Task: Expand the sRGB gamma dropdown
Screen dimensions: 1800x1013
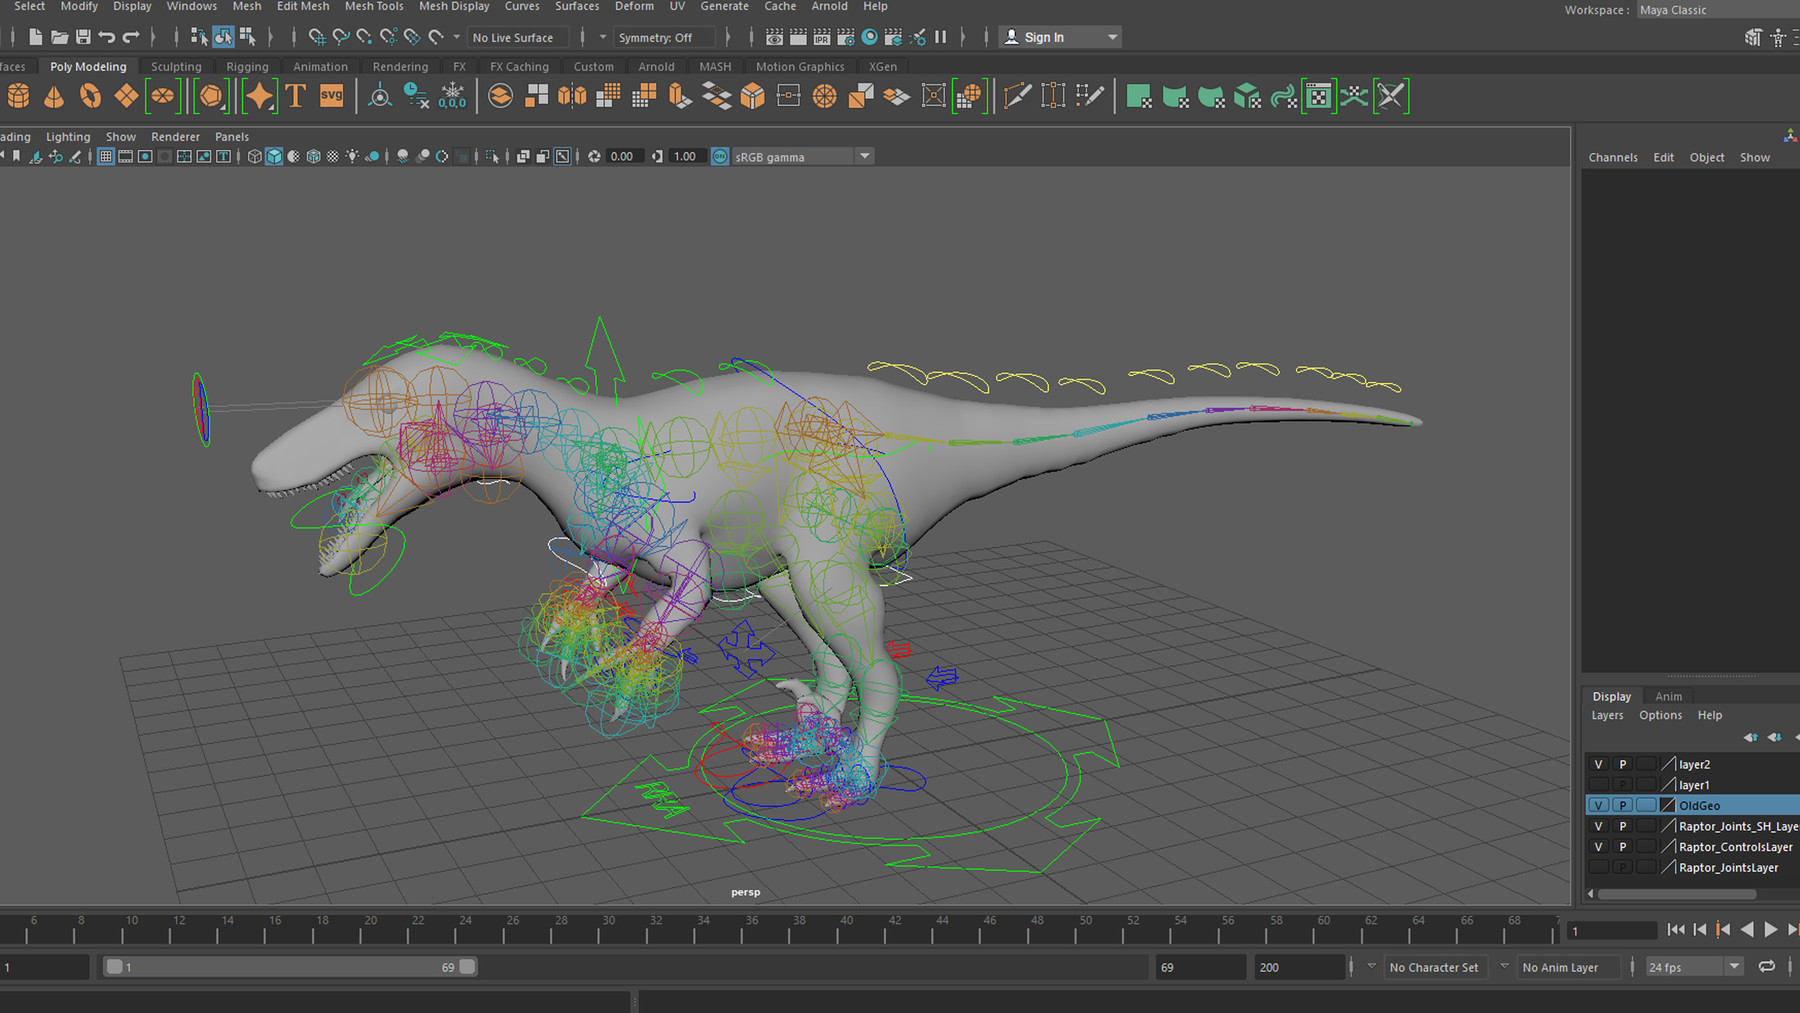Action: [864, 156]
